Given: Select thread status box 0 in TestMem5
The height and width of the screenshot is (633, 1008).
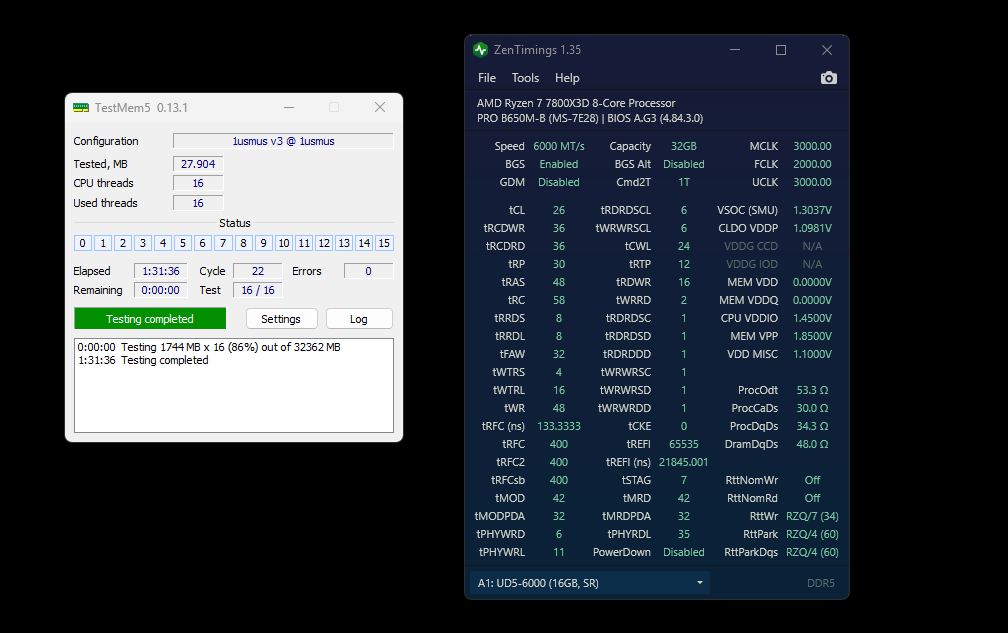Looking at the screenshot, I should [x=82, y=243].
